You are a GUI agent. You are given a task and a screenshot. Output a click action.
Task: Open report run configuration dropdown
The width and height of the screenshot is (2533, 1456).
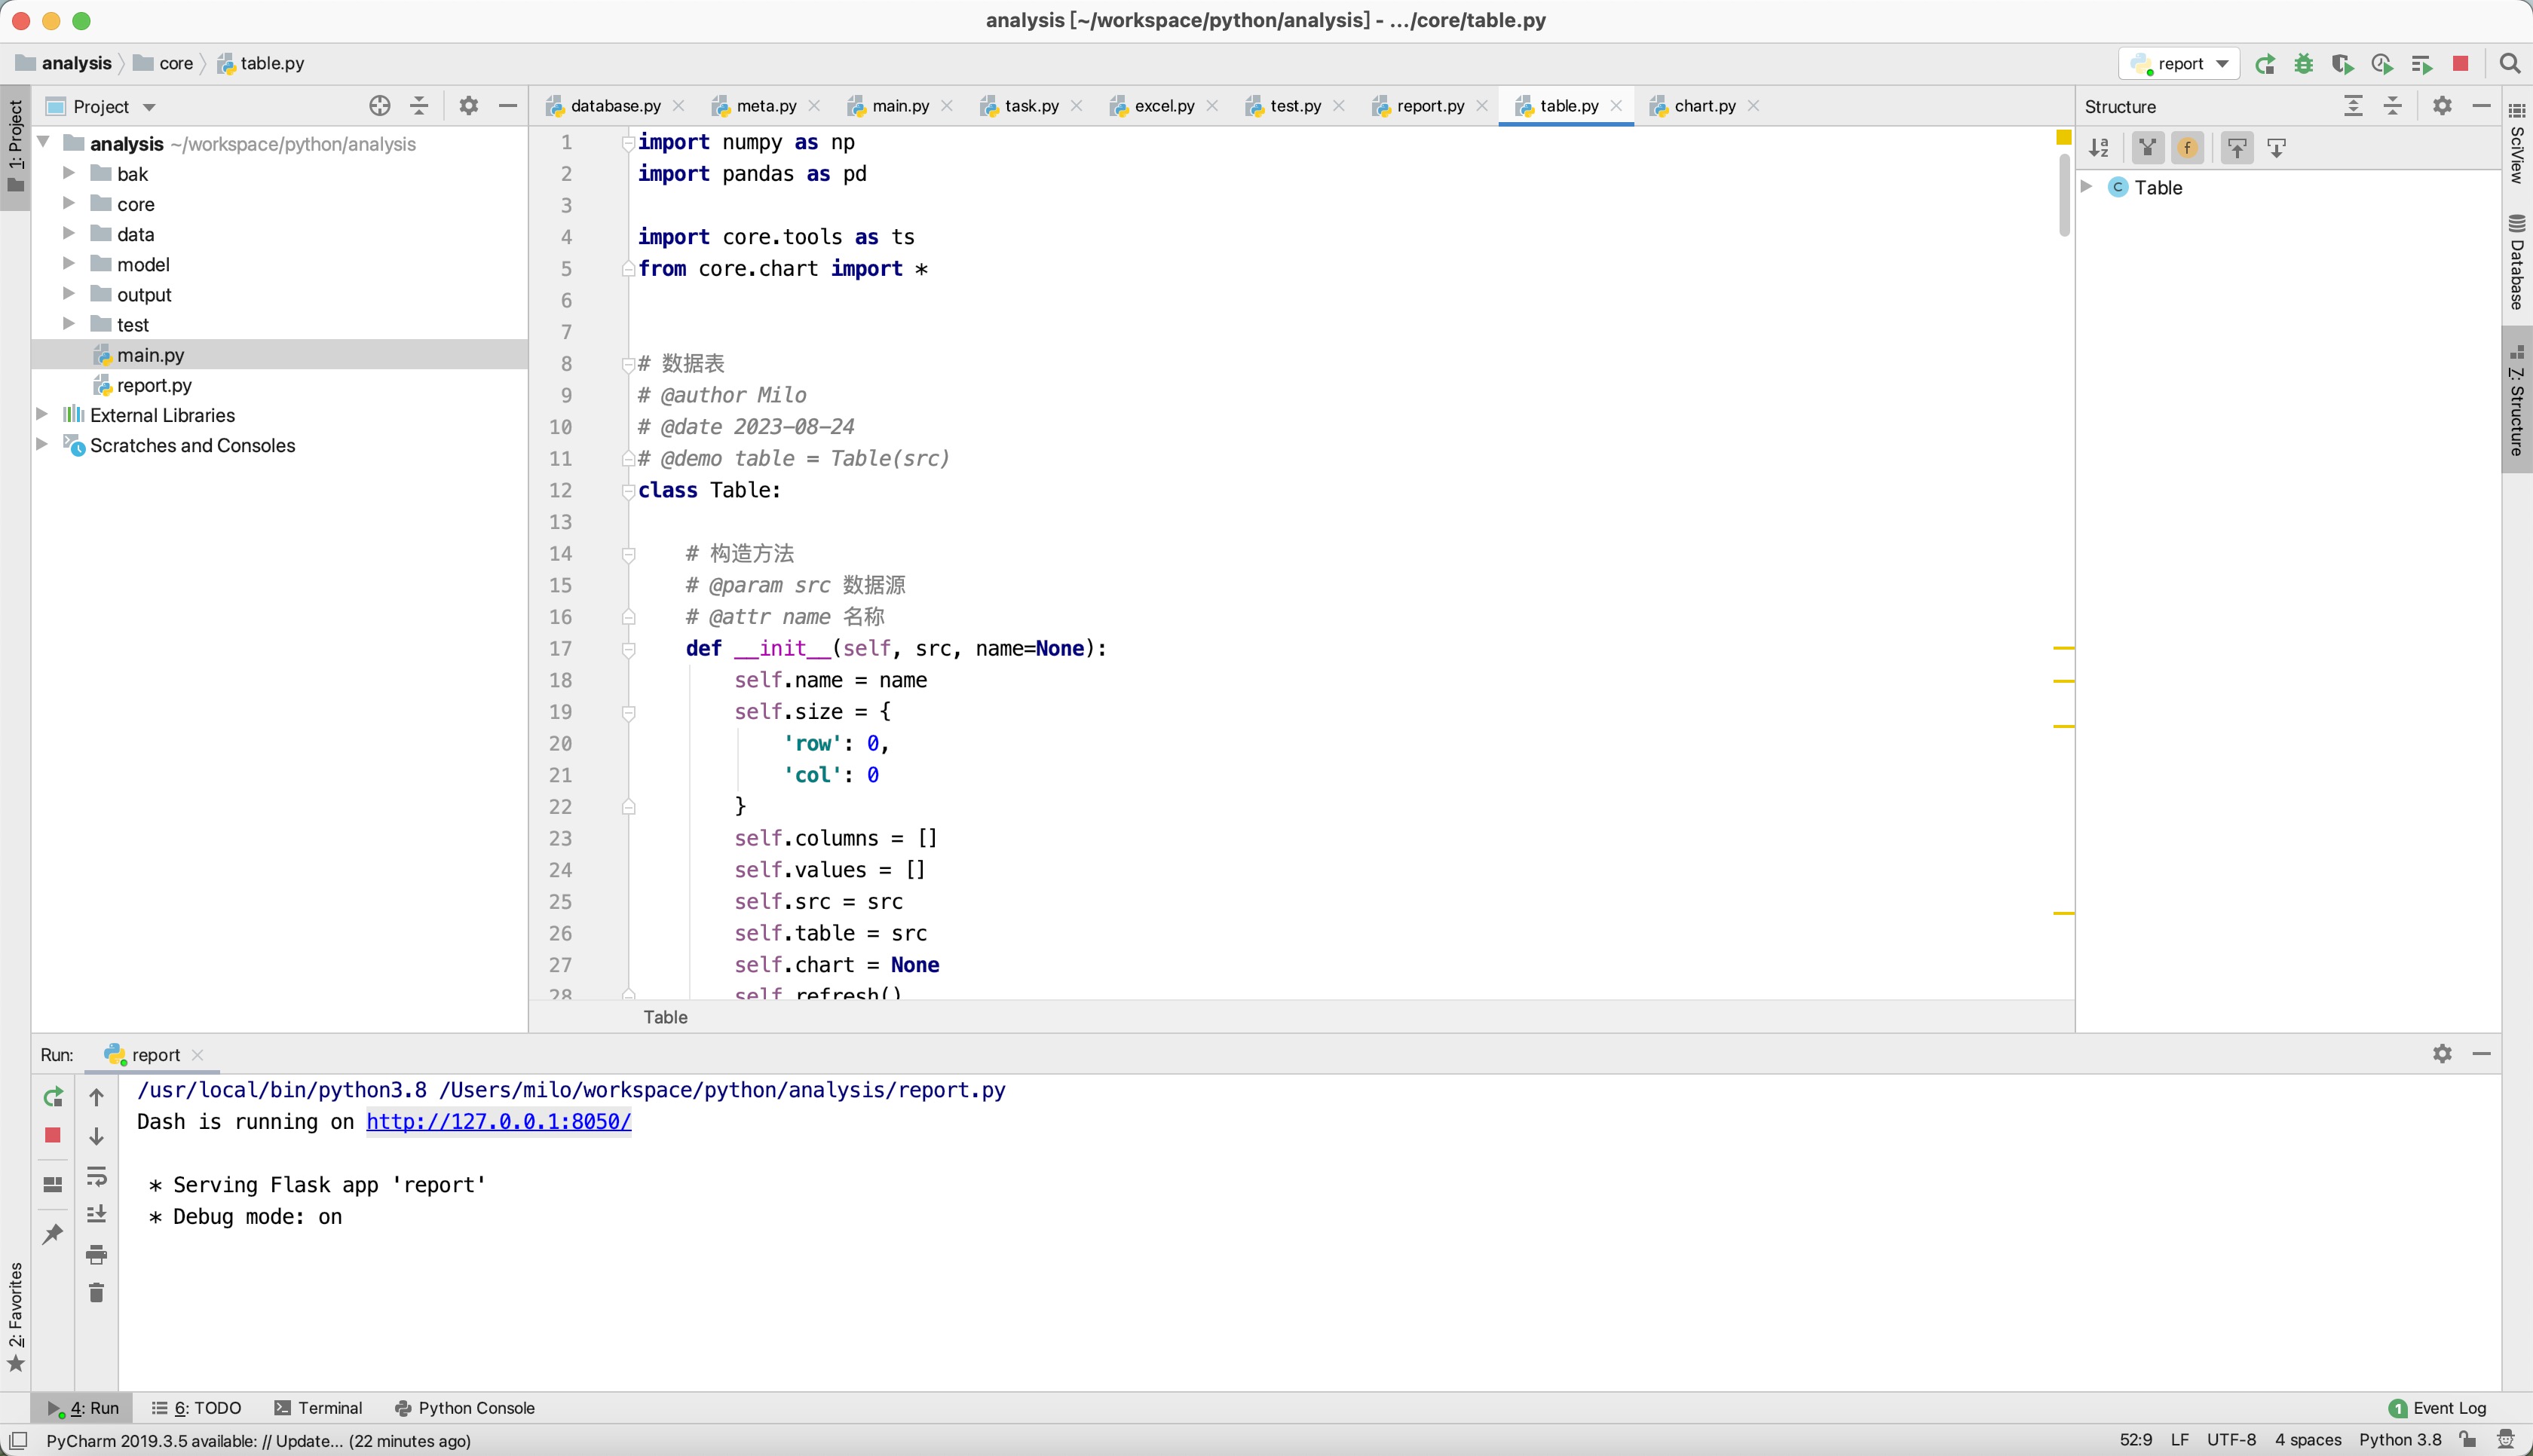pos(2179,64)
